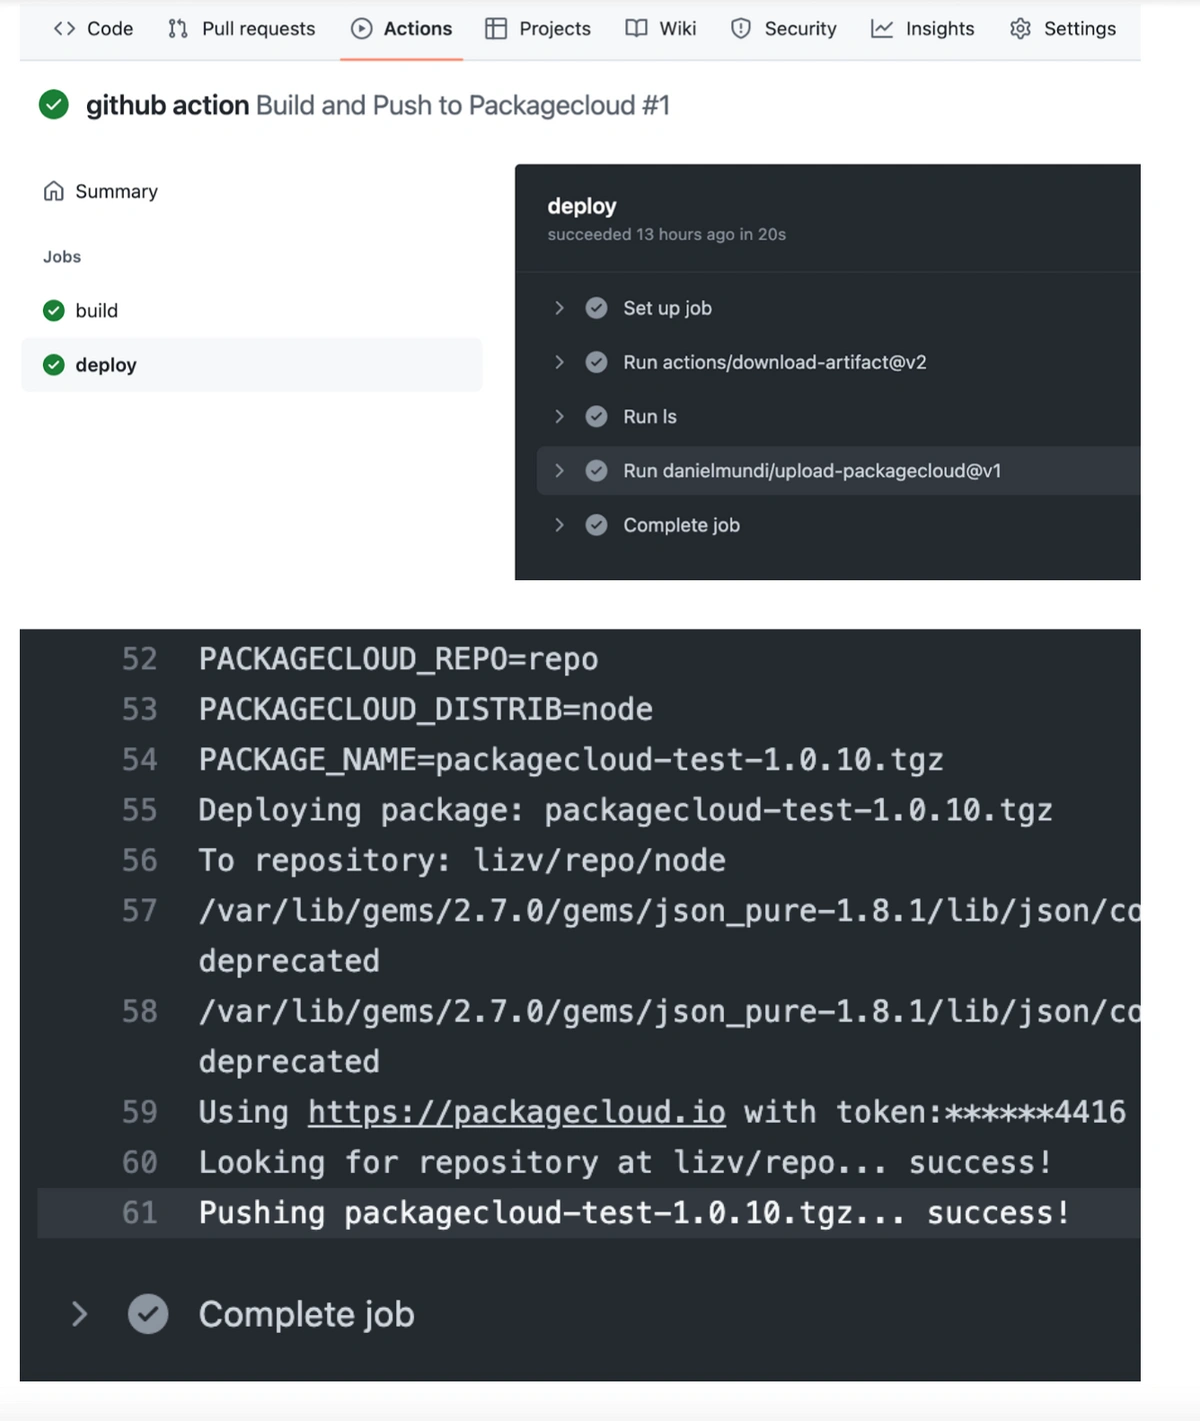Open the build job
1200x1421 pixels.
(96, 311)
